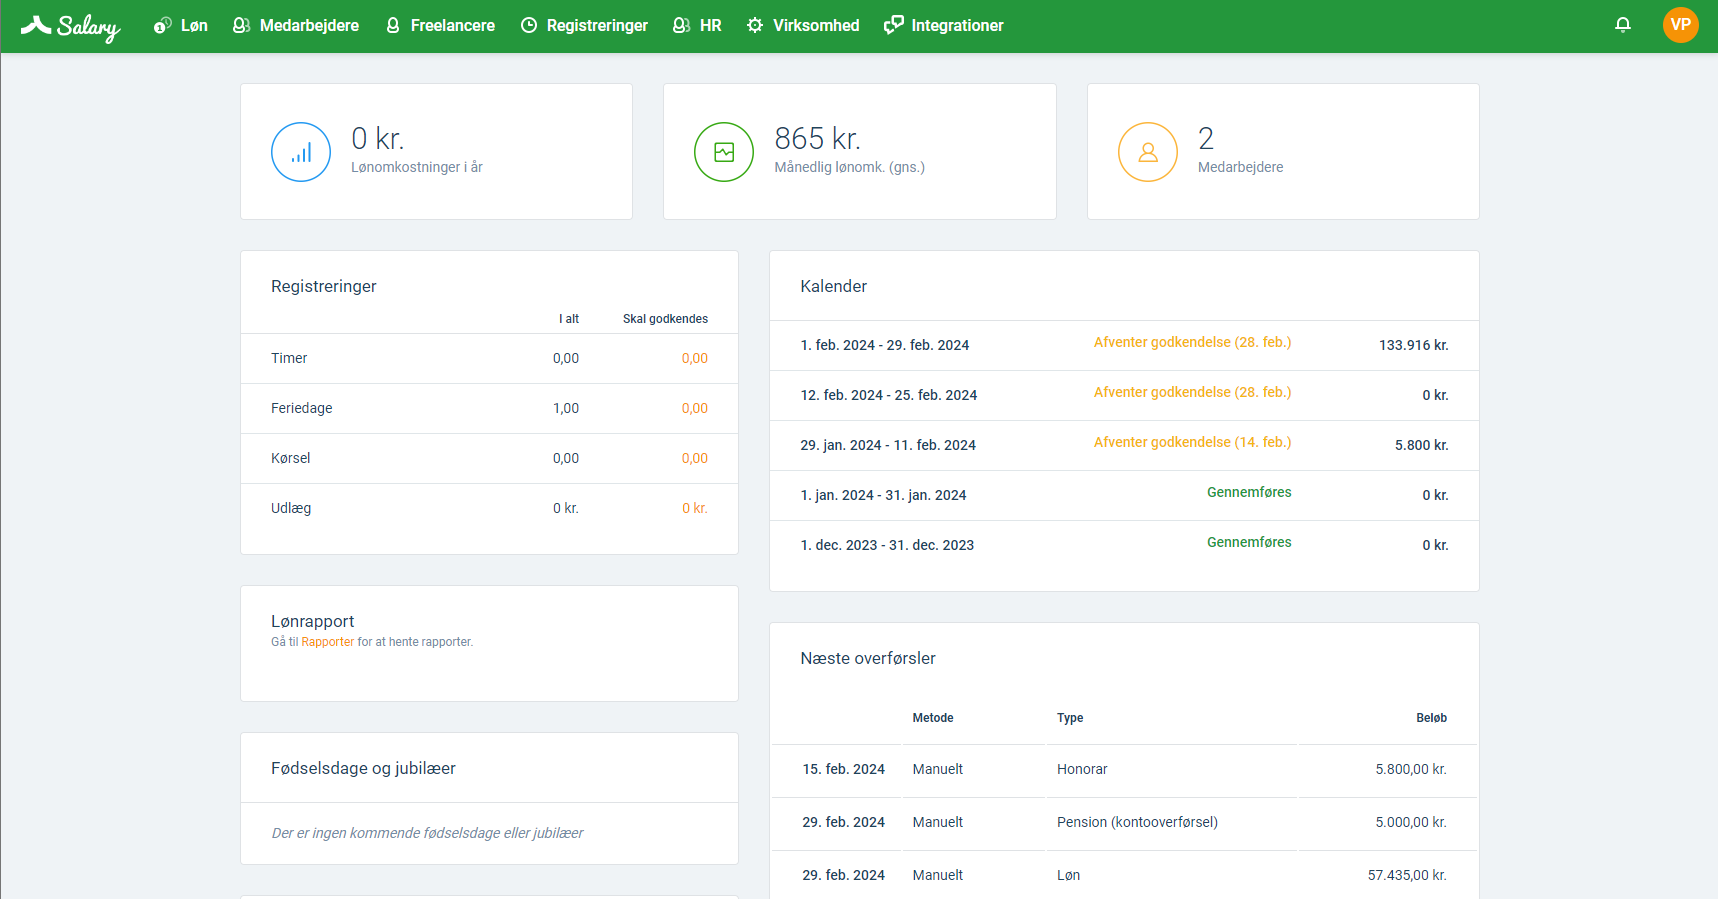The image size is (1718, 899).
Task: Open the Virksomhed settings menu
Action: click(803, 25)
